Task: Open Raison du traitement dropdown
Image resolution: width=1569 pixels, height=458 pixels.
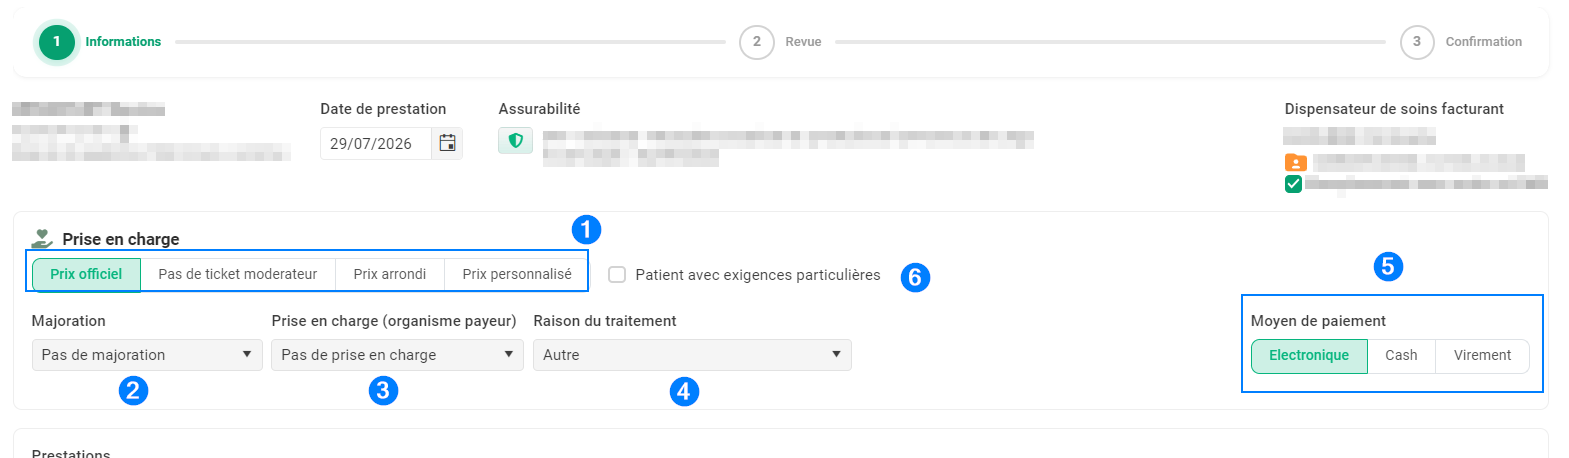Action: (692, 355)
